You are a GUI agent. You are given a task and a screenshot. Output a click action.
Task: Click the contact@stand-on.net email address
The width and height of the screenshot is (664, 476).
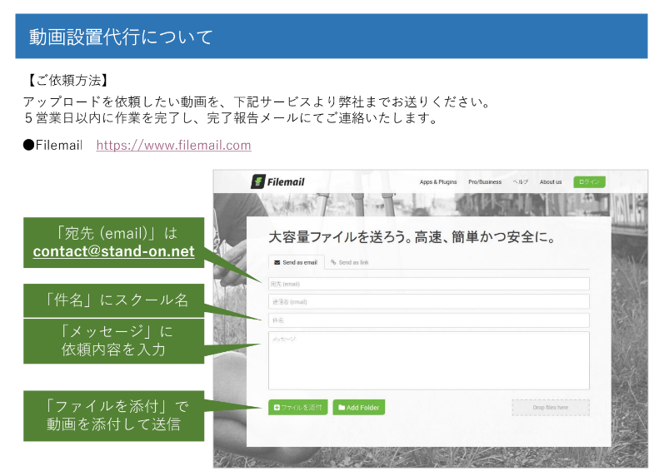click(113, 252)
